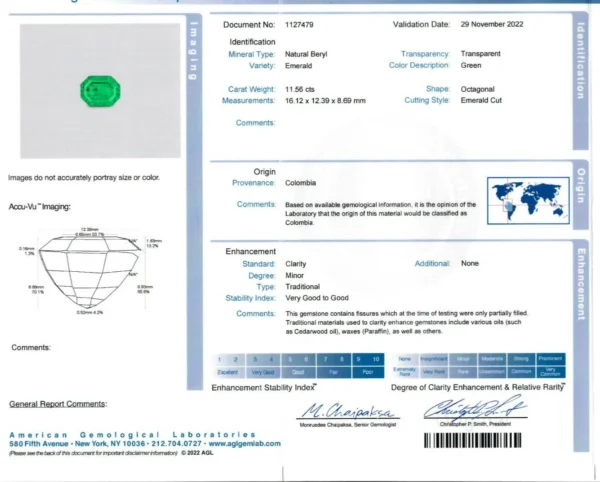Viewport: 600px width, 482px height.
Task: Click the 'Prominent' clarity enhancement scale cell
Action: click(x=550, y=359)
